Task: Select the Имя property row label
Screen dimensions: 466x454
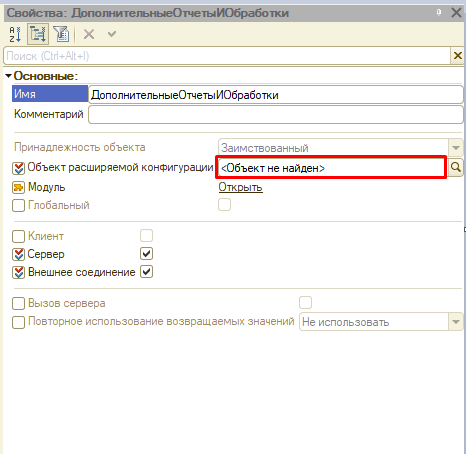Action: (x=50, y=94)
